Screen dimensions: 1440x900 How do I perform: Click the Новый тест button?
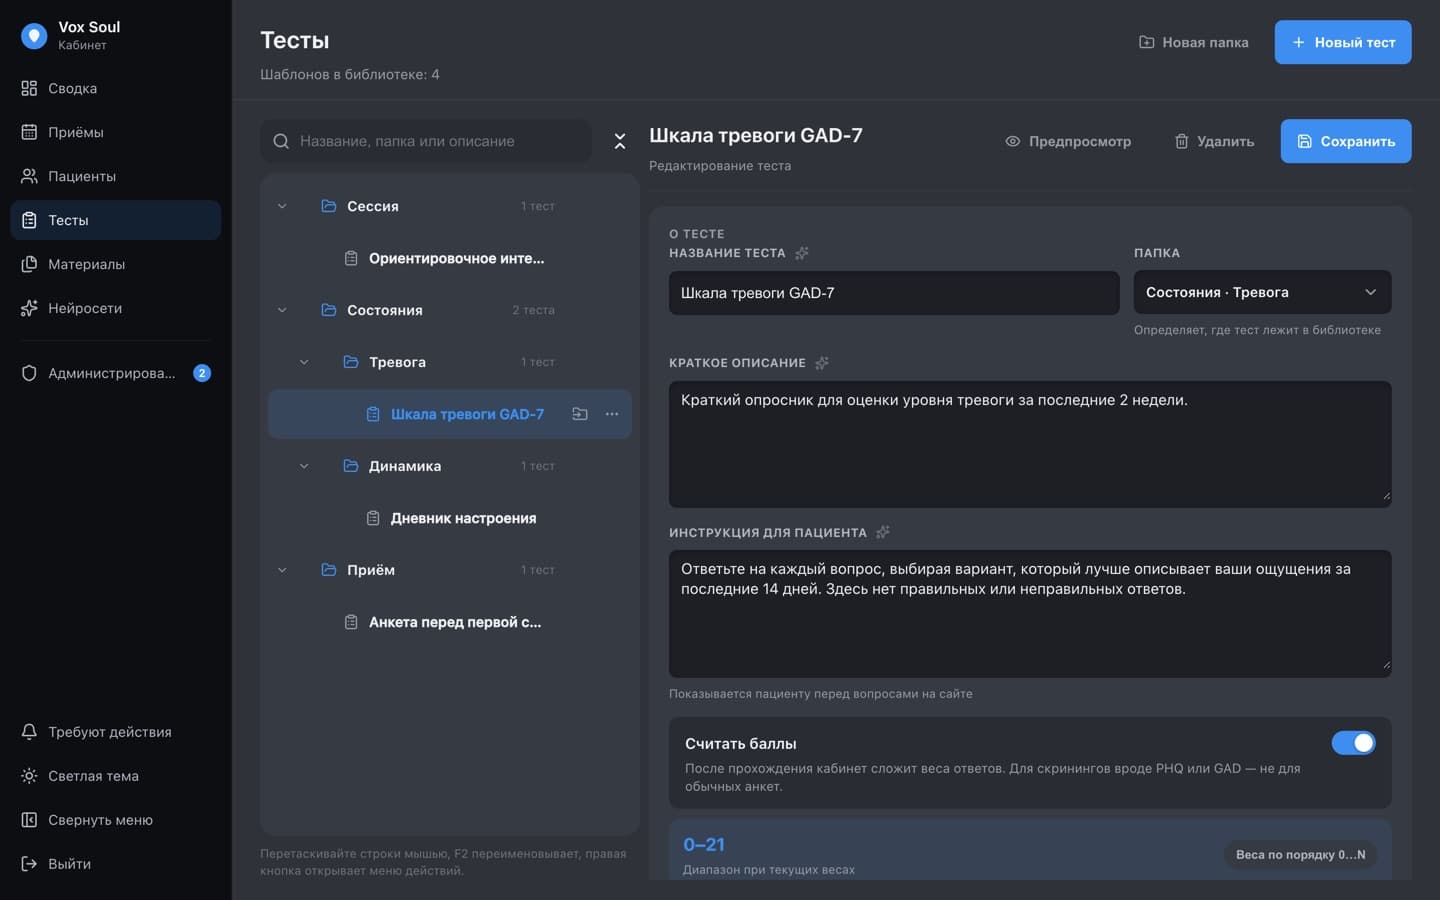tap(1343, 42)
